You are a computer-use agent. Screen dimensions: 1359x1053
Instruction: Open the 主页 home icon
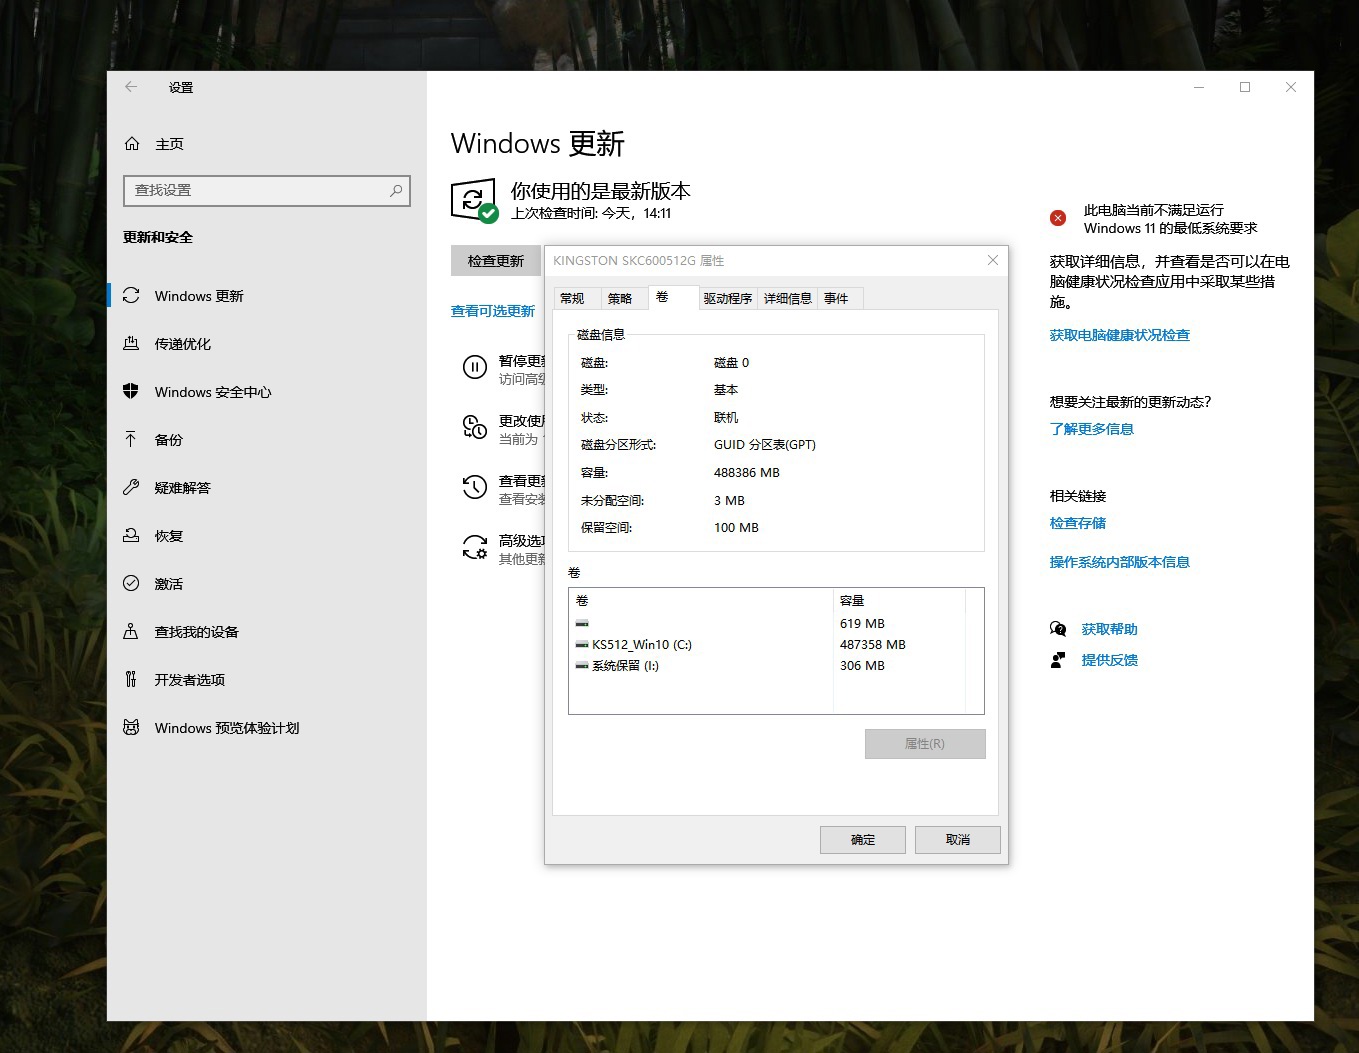pos(132,144)
